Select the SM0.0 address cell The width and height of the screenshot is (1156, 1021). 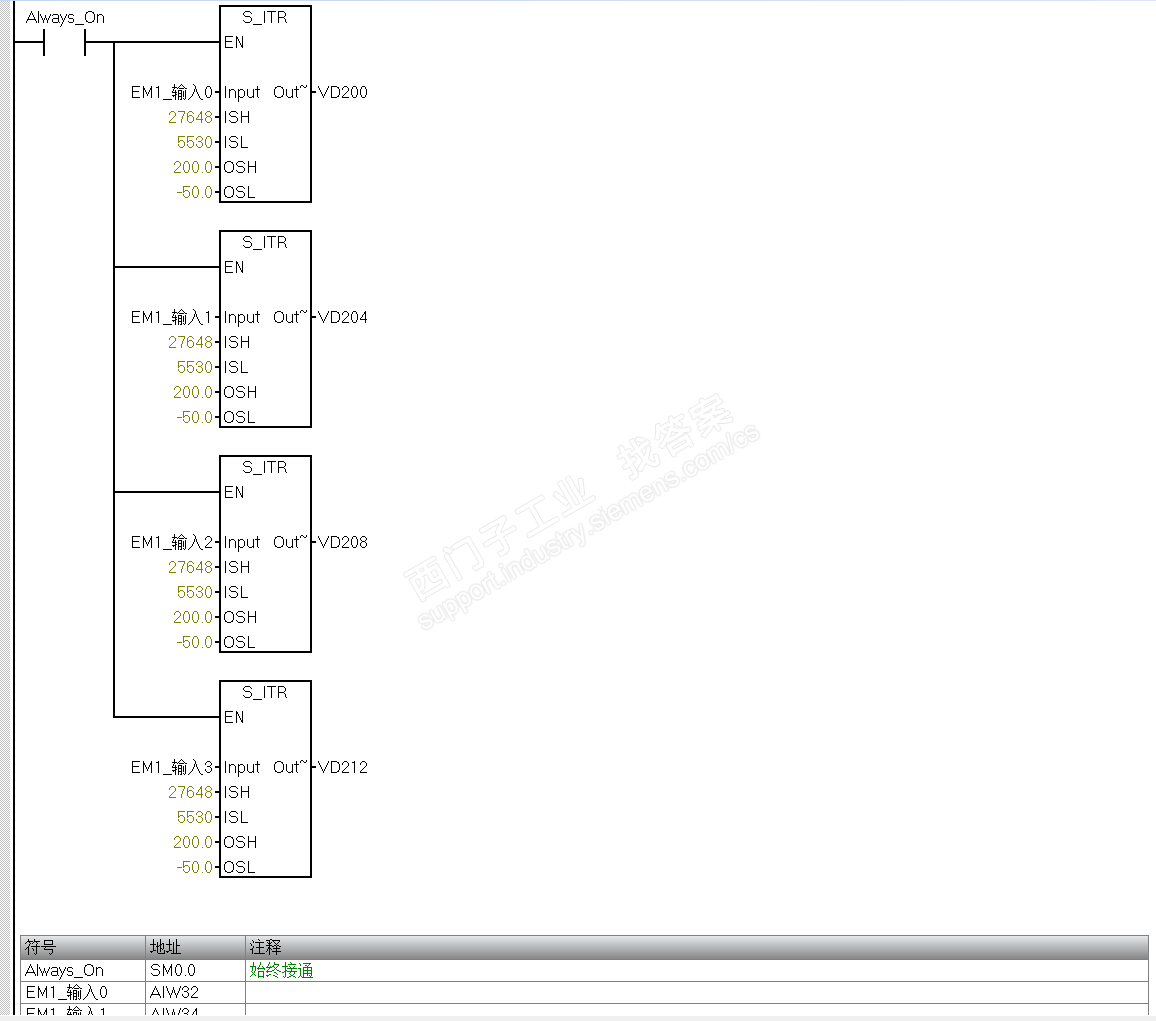195,970
